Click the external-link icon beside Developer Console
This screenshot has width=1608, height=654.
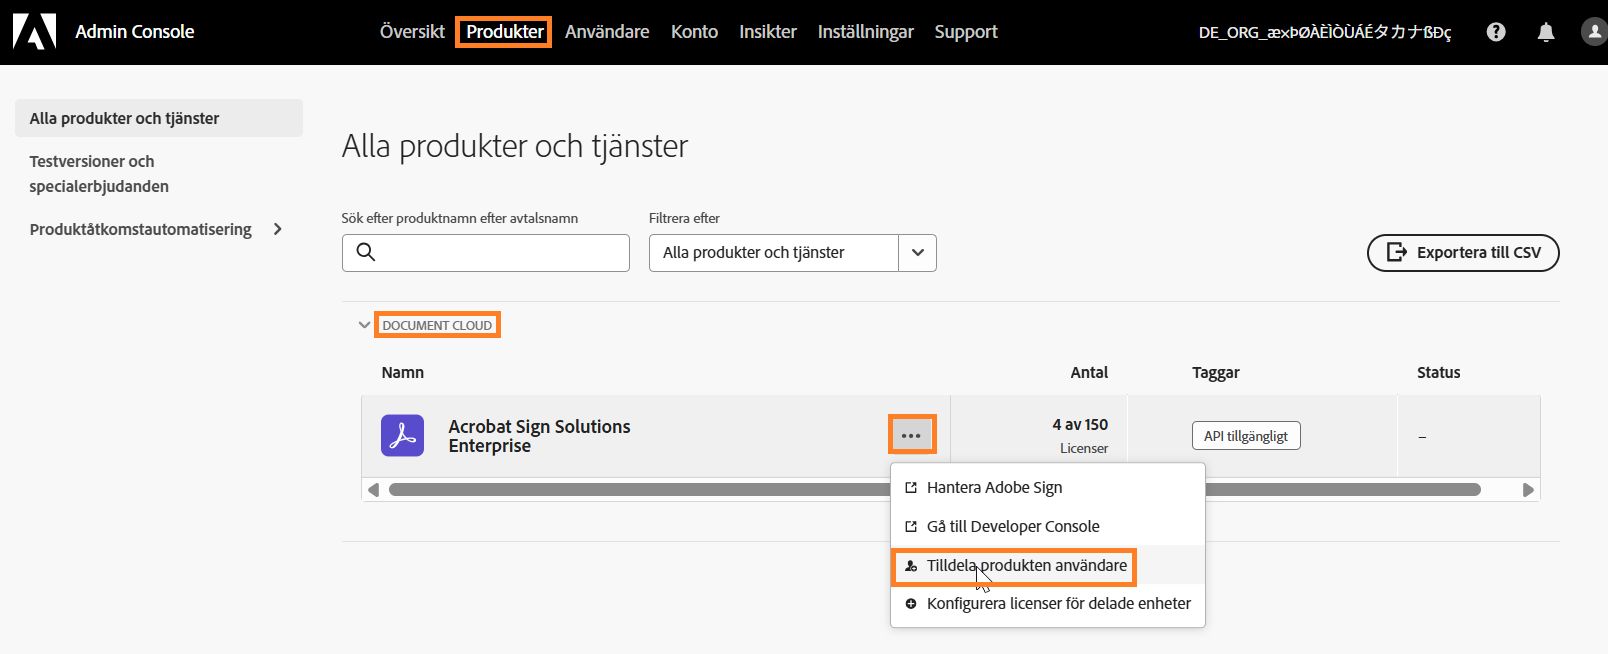[911, 526]
